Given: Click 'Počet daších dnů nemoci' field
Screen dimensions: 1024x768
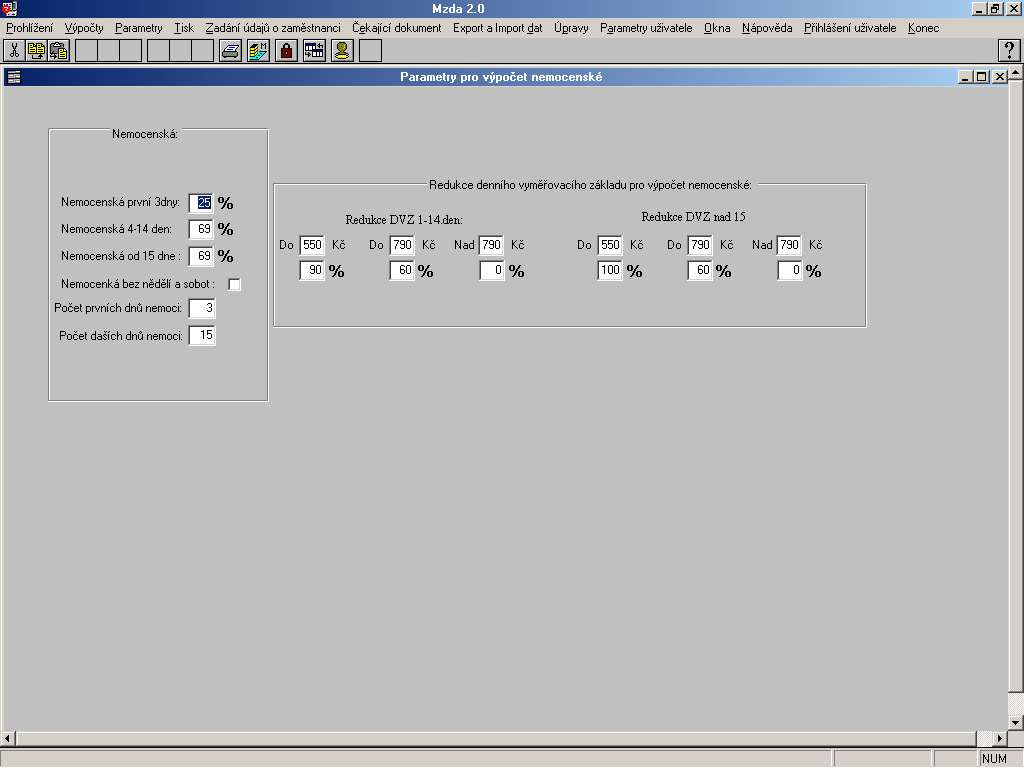Looking at the screenshot, I should click(x=202, y=335).
